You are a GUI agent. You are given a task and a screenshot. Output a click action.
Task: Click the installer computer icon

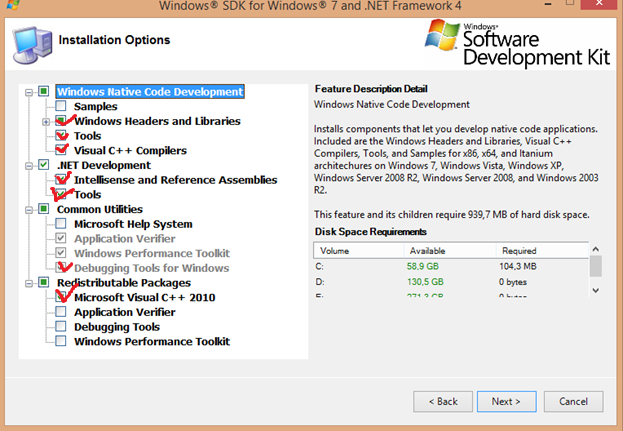(32, 44)
